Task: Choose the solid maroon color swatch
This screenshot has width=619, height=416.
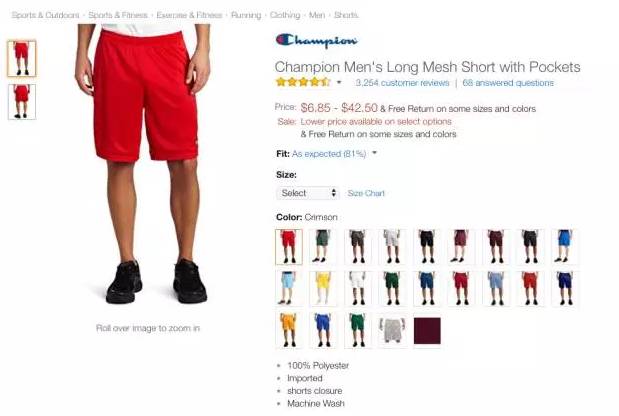Action: coord(427,330)
